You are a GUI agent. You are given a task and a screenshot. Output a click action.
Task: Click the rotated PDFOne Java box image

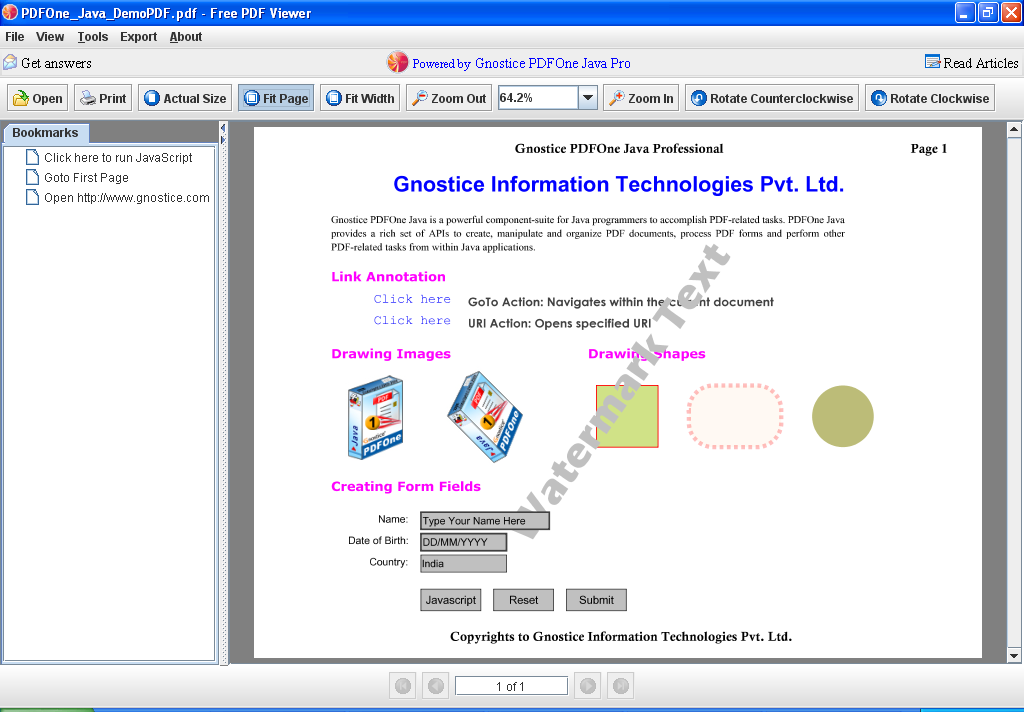[485, 417]
